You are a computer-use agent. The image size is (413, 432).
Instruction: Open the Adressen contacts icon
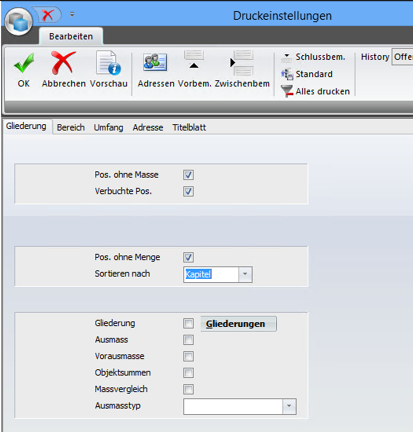[155, 62]
